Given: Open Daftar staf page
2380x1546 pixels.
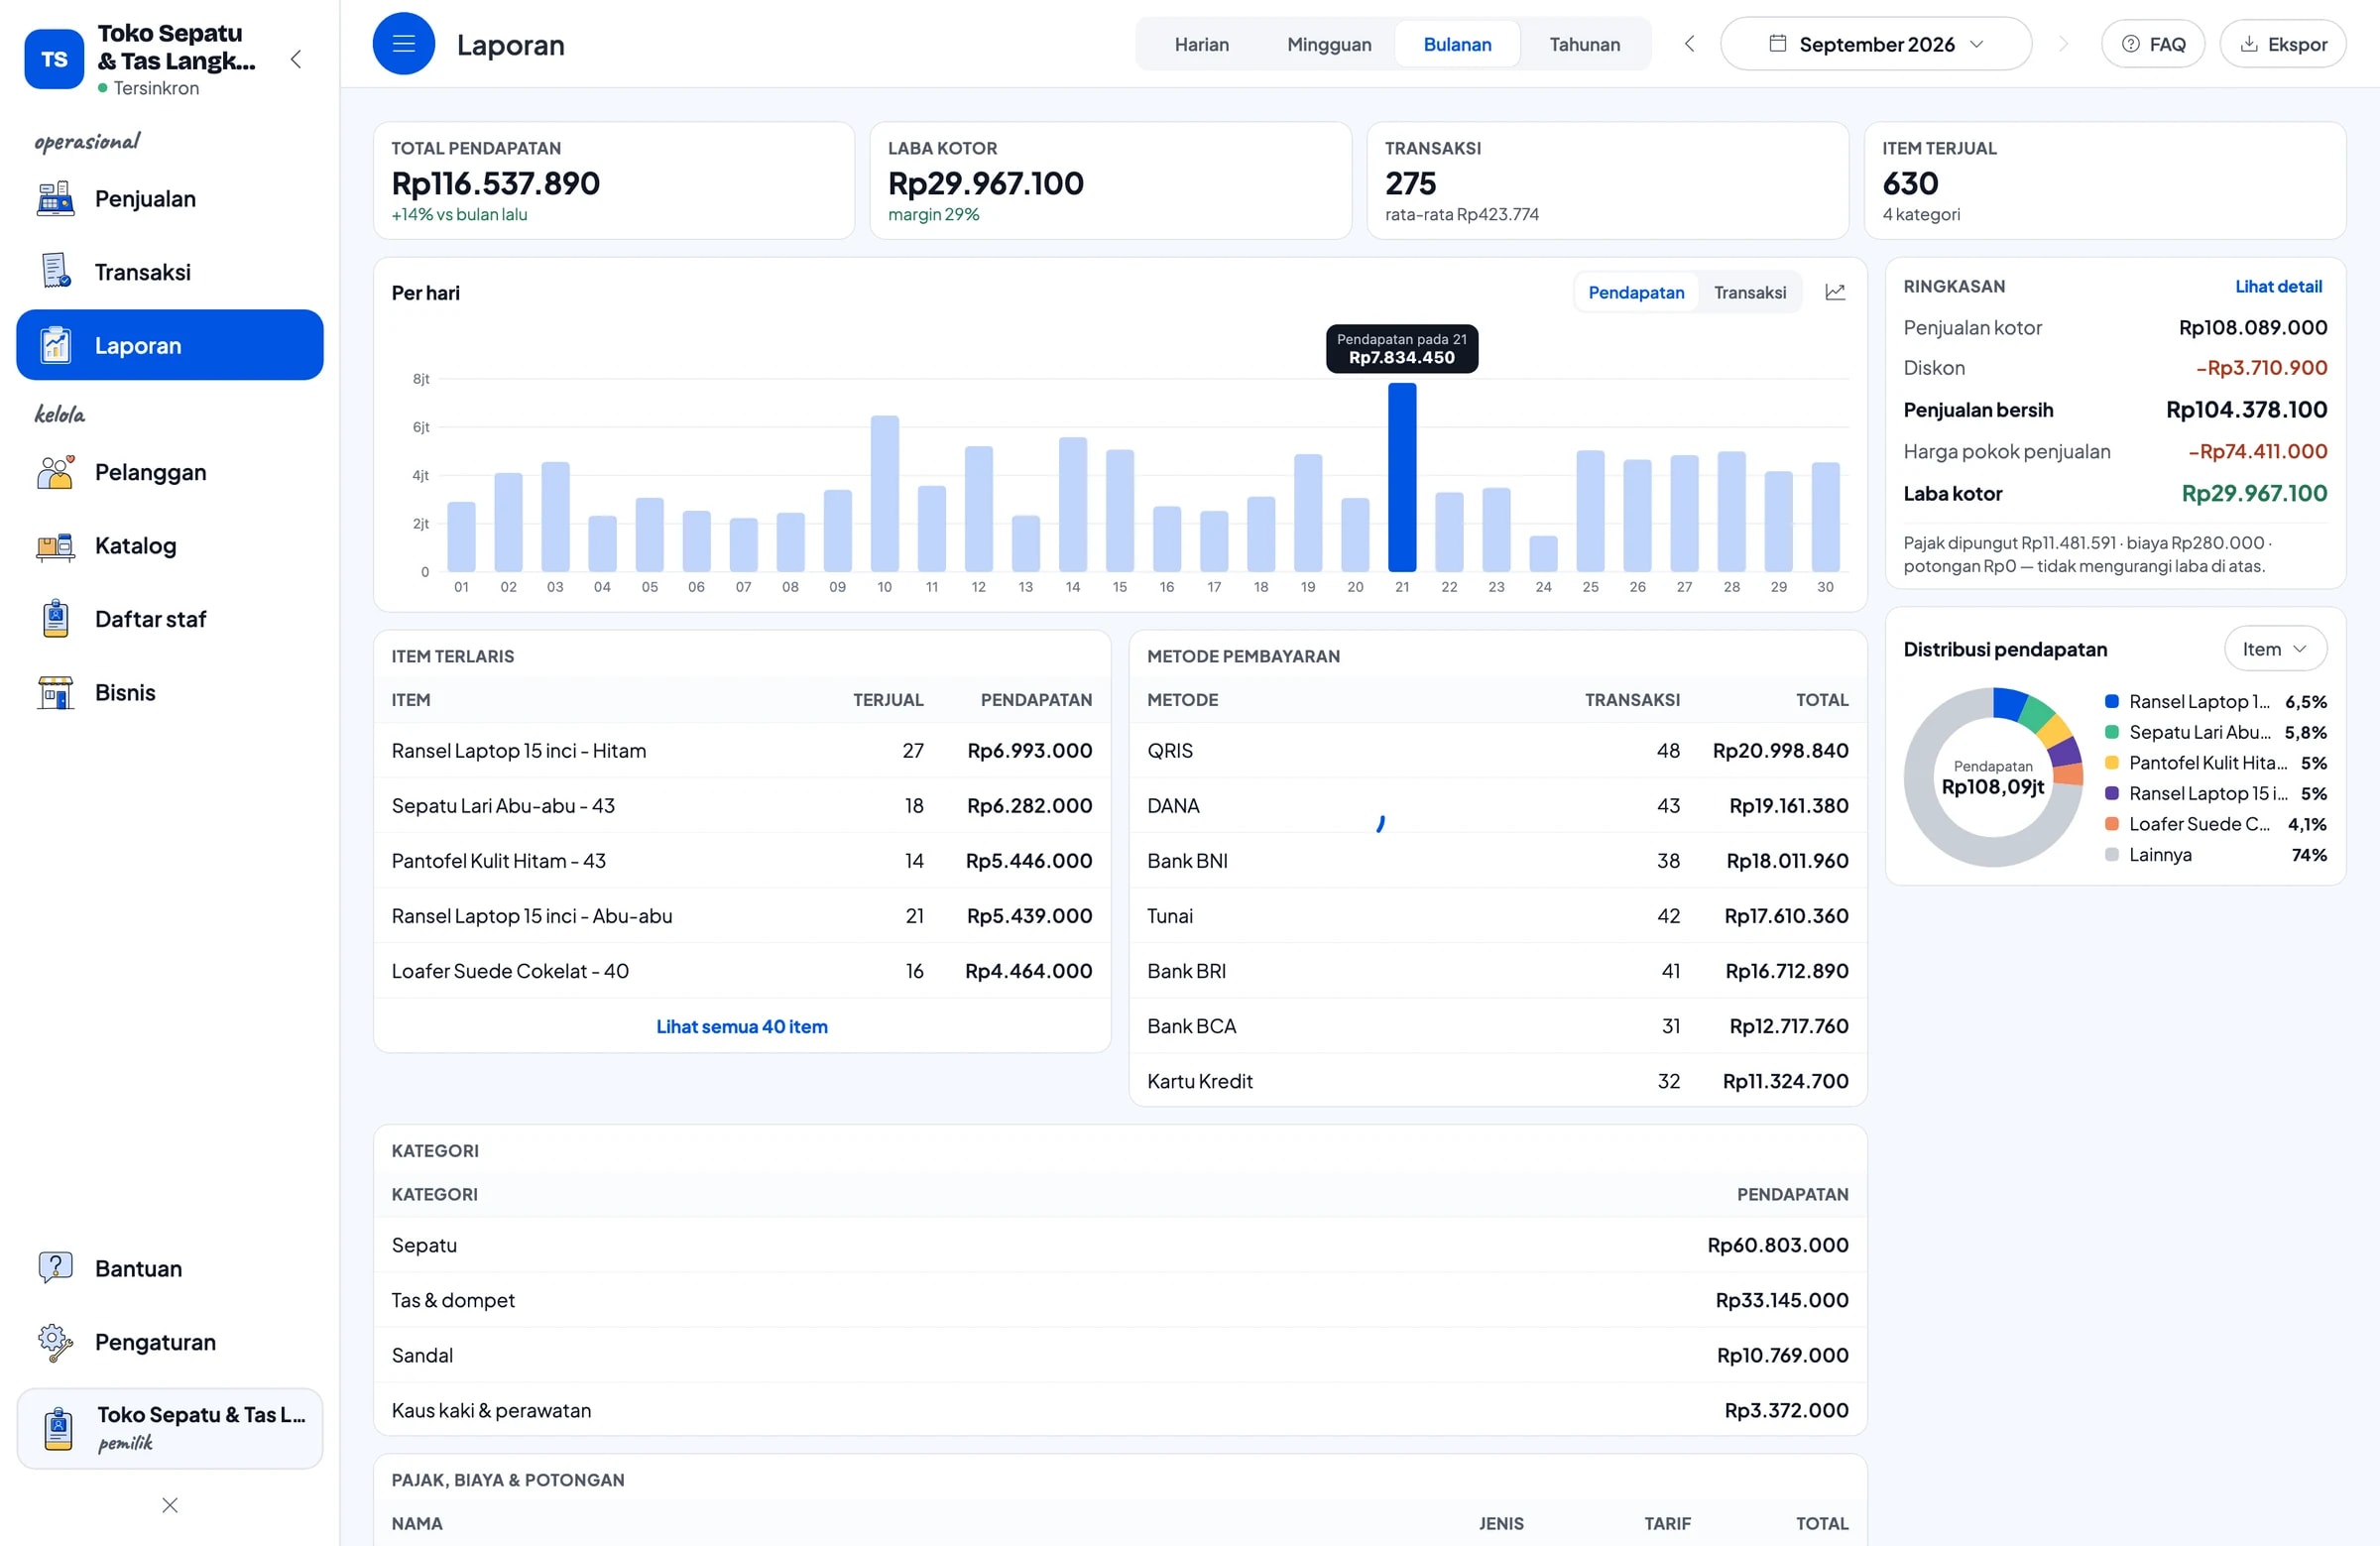Looking at the screenshot, I should pyautogui.click(x=170, y=619).
